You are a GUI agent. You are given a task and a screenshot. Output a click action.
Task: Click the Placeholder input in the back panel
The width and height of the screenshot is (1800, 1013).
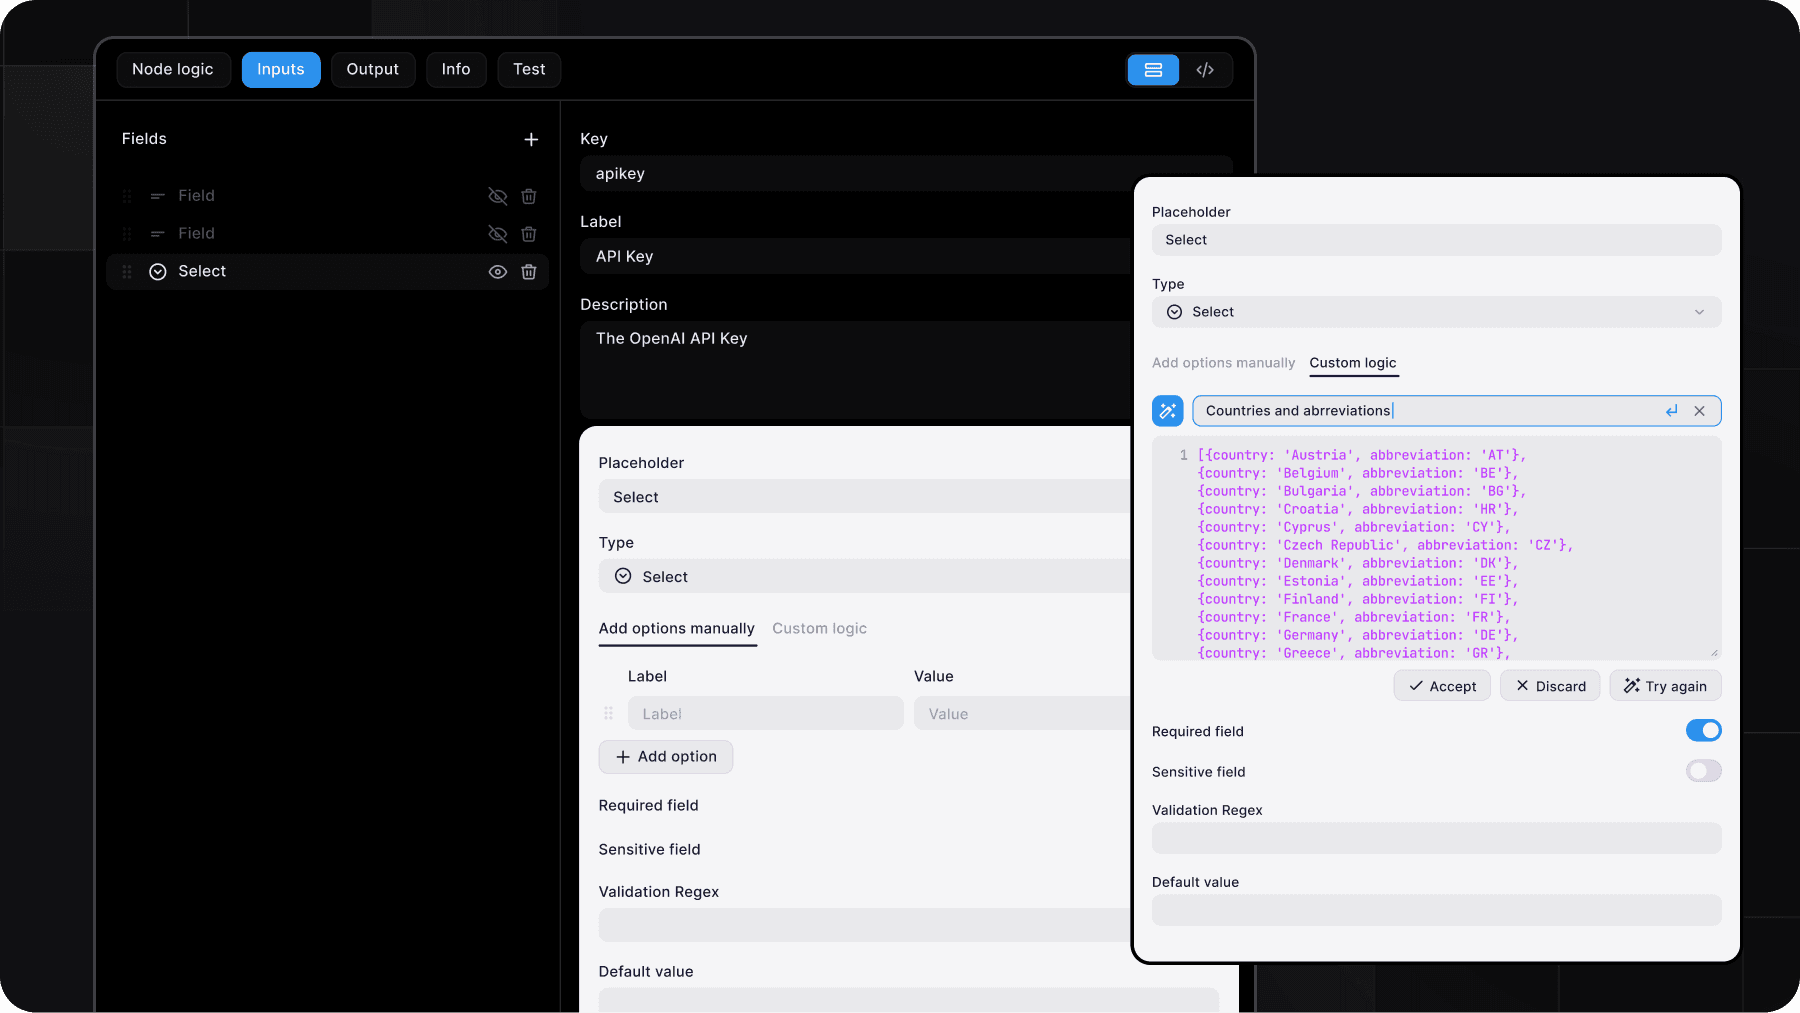pyautogui.click(x=865, y=497)
